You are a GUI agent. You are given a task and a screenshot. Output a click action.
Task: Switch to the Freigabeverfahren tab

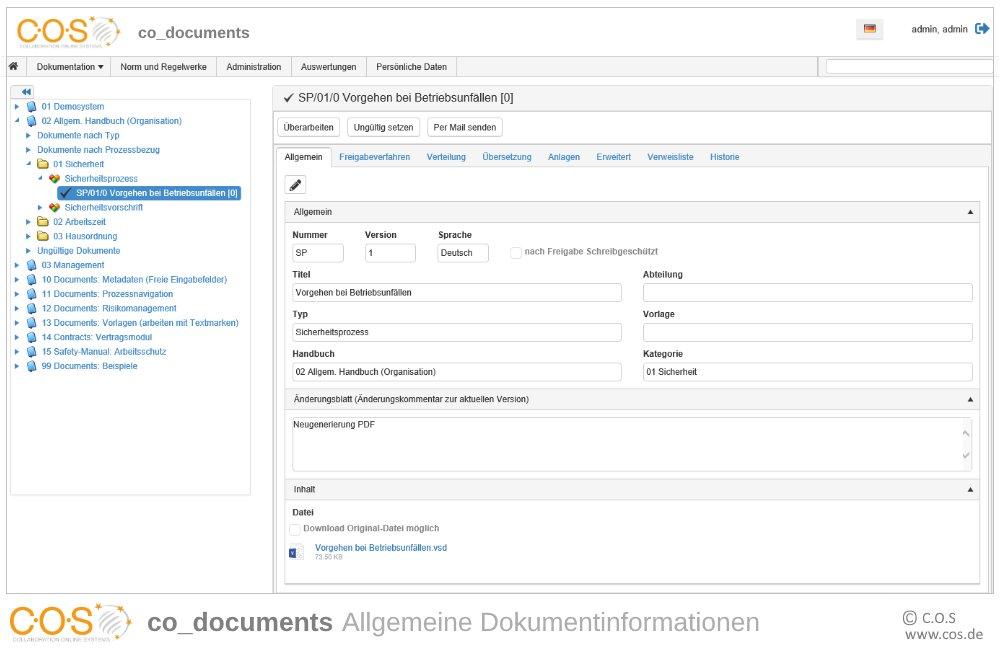[374, 157]
